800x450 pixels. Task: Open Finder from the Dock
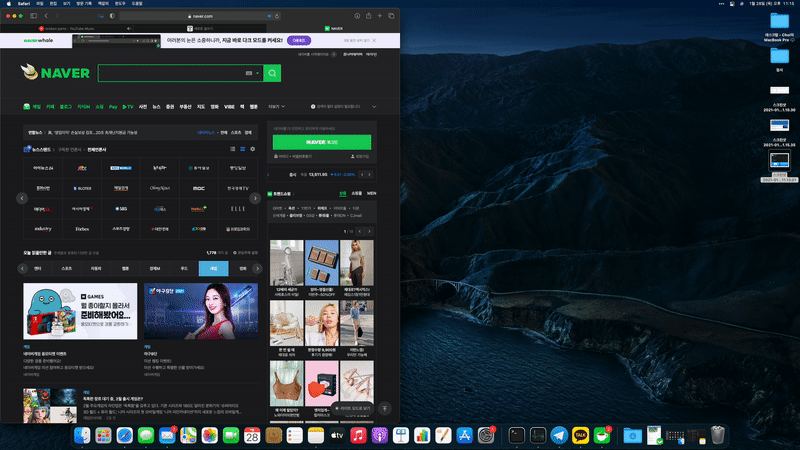tap(82, 436)
